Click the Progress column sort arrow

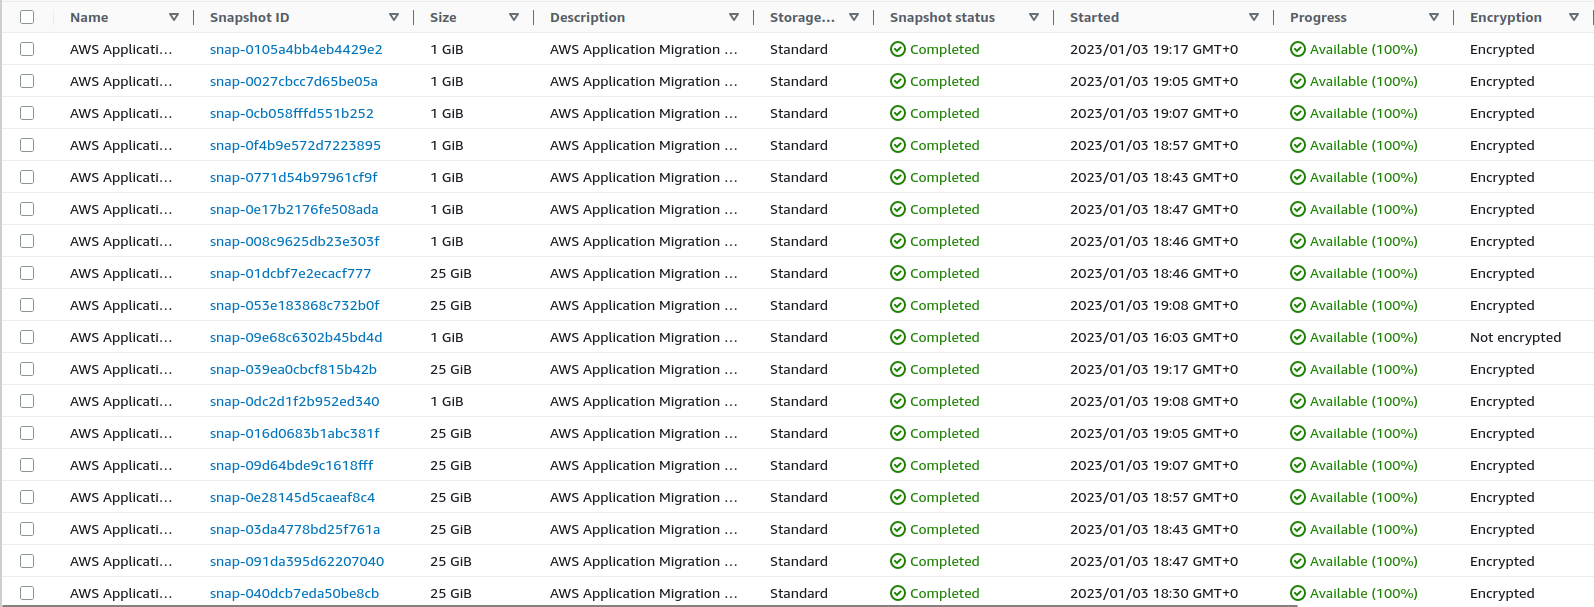[1434, 17]
